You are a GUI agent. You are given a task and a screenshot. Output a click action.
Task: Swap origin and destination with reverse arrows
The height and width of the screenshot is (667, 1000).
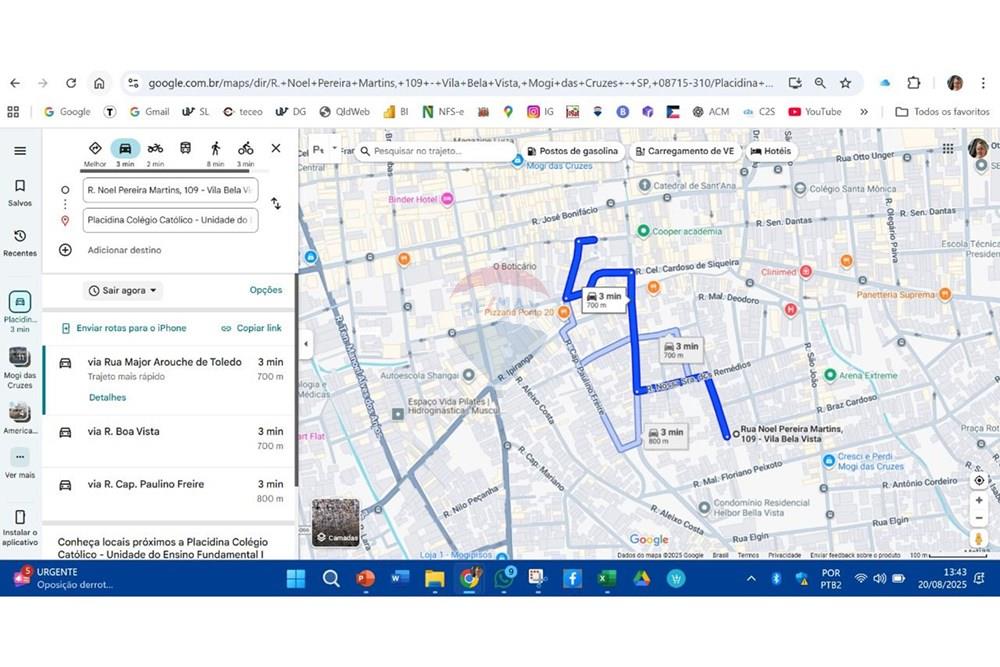276,204
